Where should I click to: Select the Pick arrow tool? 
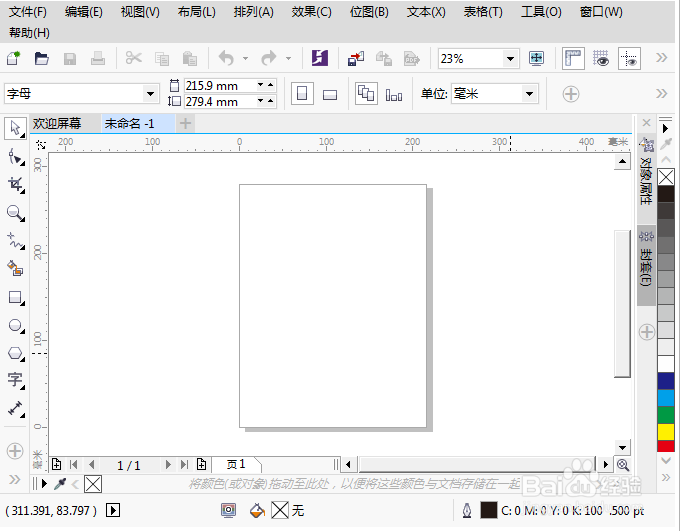click(x=15, y=128)
